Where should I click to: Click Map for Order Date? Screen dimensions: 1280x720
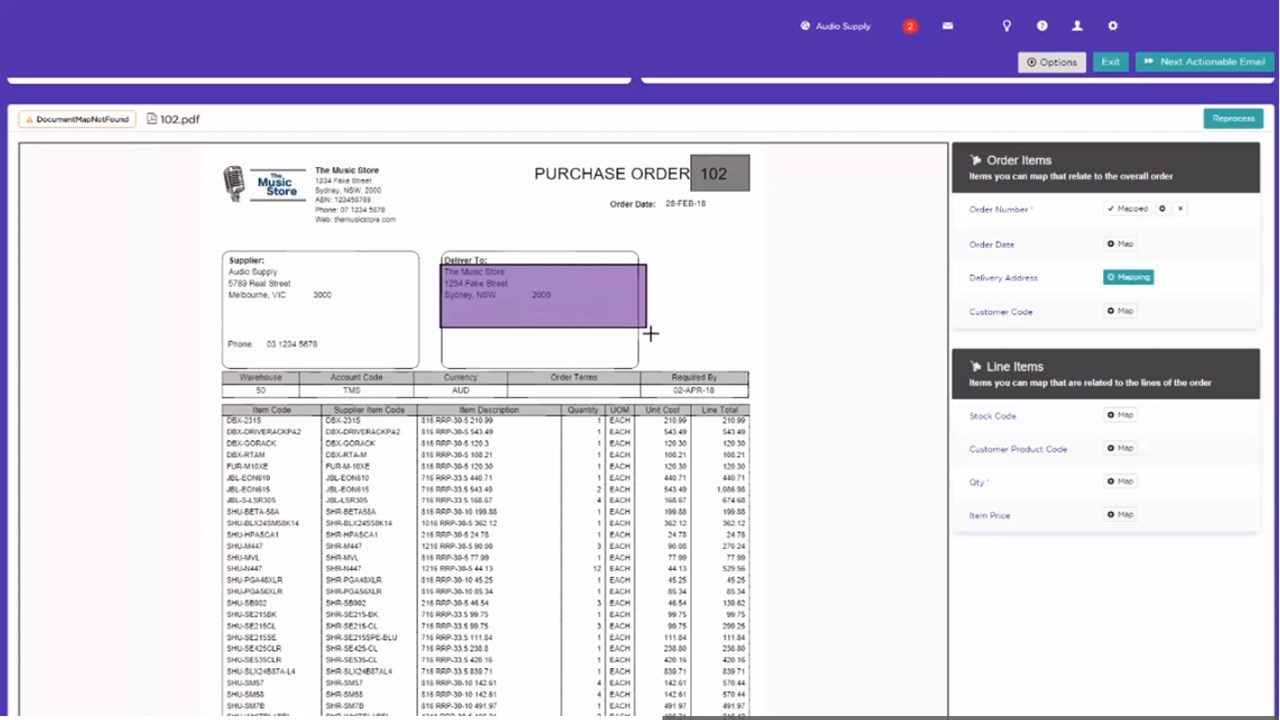click(x=1120, y=244)
